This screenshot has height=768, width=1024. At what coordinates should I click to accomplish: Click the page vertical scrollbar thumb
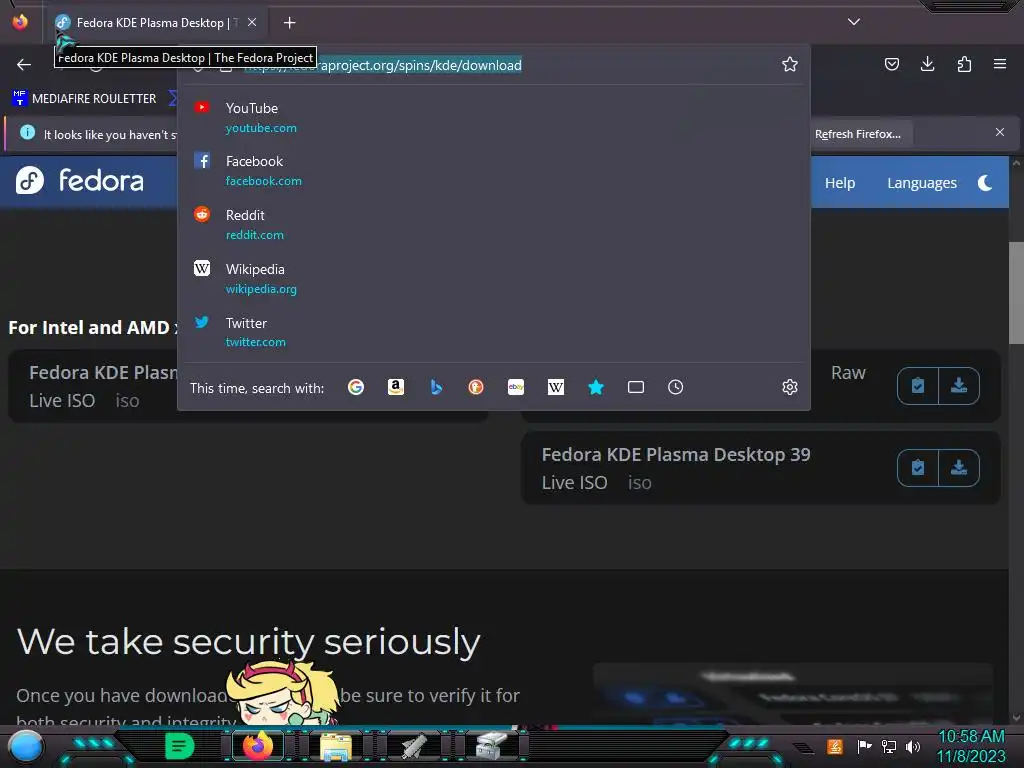(1016, 292)
